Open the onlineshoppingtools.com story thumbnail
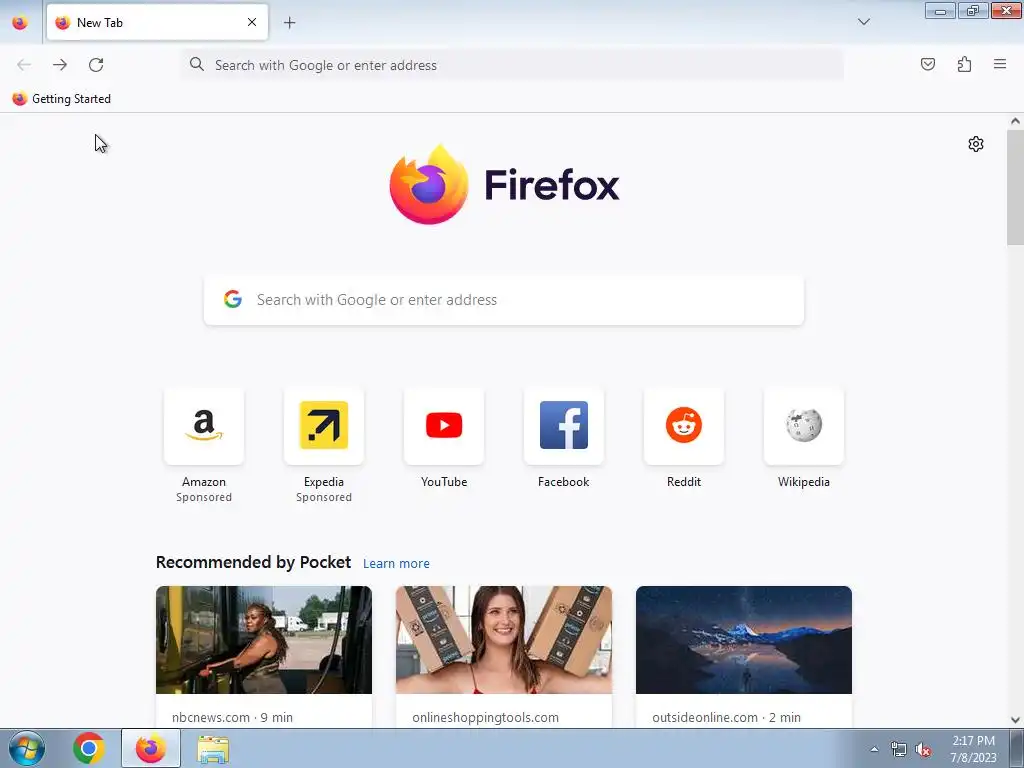The image size is (1024, 768). click(x=504, y=640)
